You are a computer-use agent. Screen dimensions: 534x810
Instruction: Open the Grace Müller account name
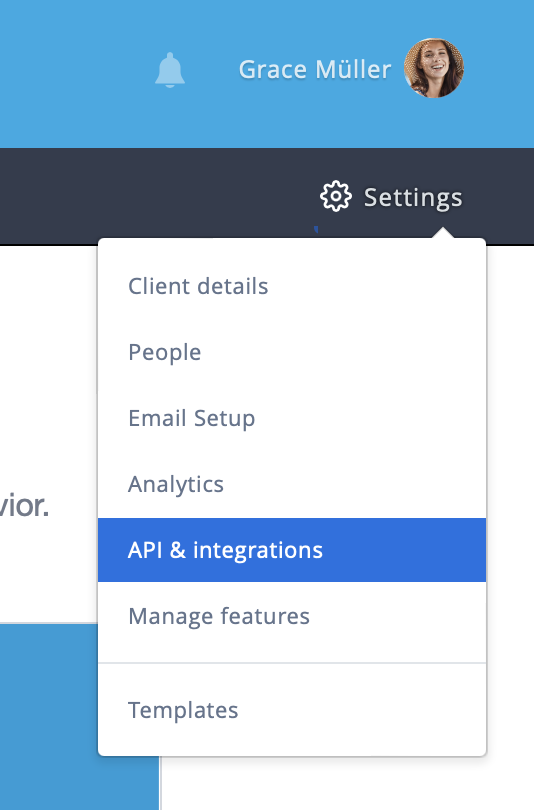tap(315, 69)
